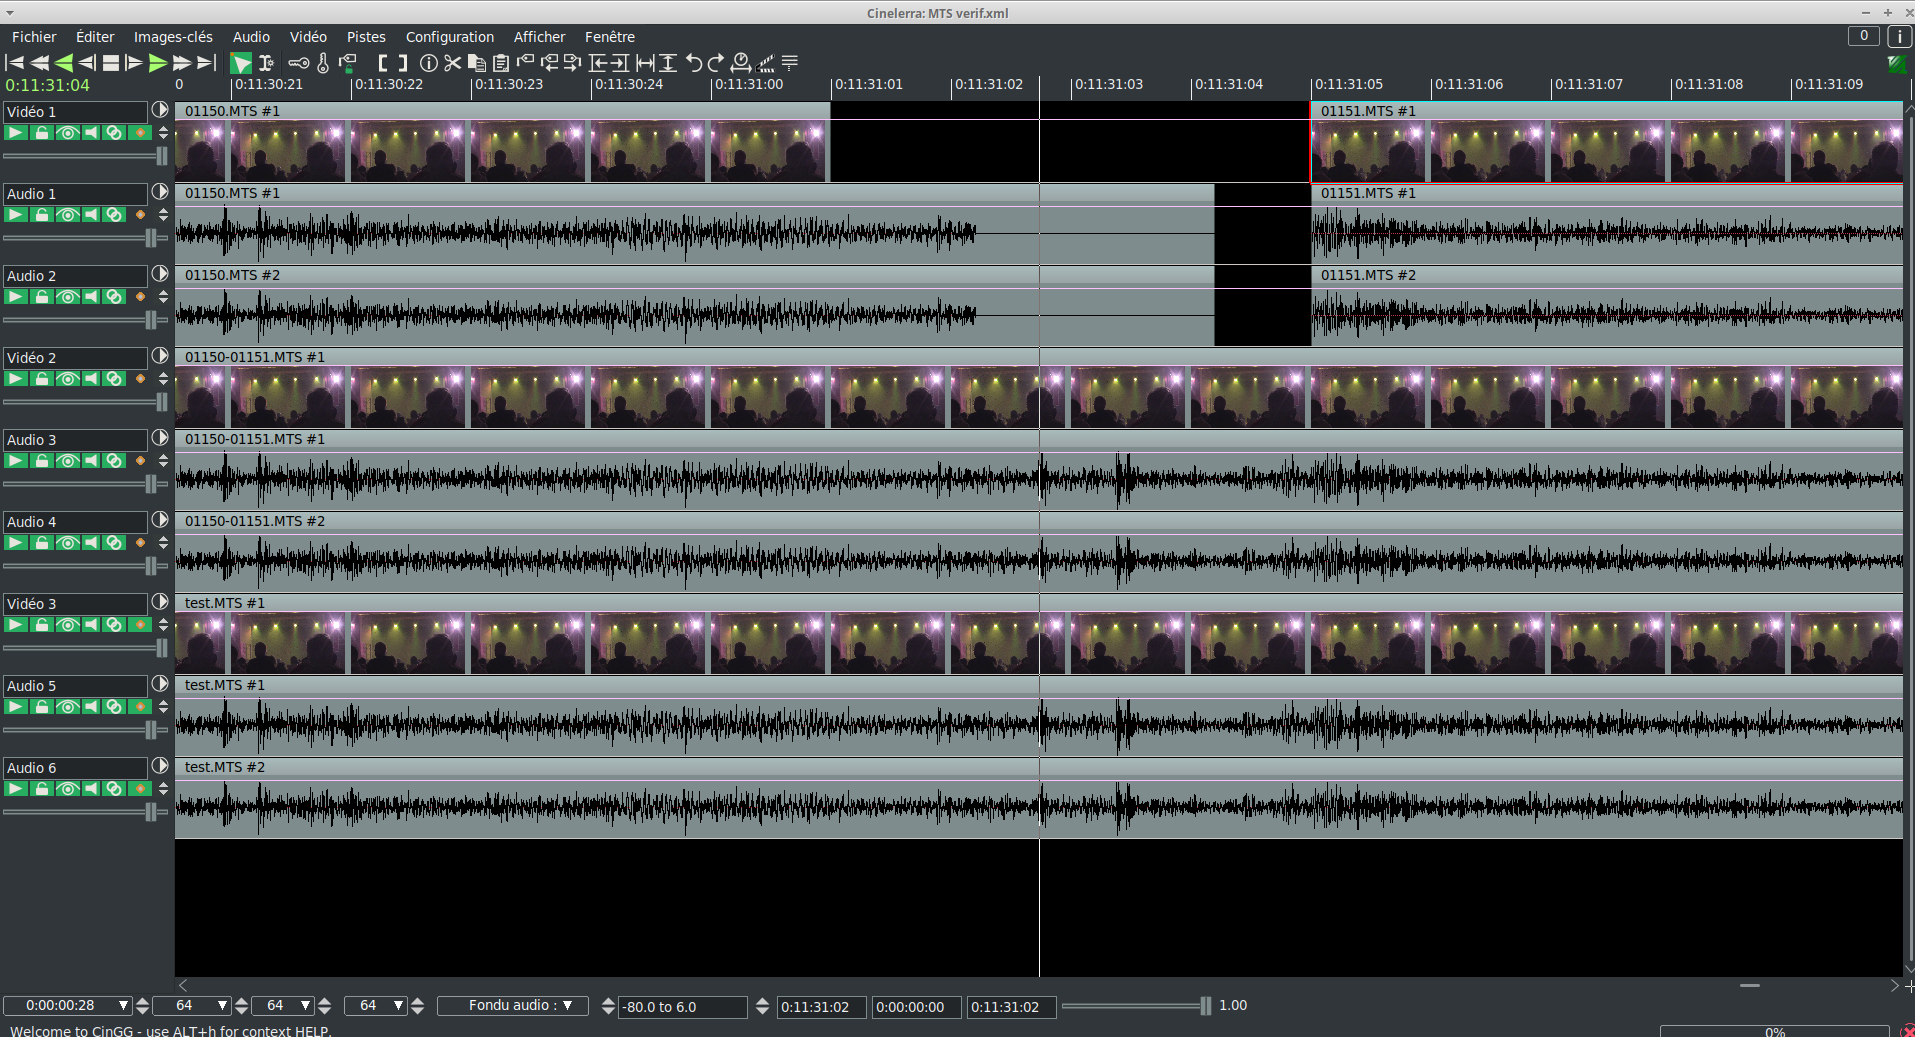Select the I-beam cut and paste editing mode
The image size is (1915, 1037).
267,63
